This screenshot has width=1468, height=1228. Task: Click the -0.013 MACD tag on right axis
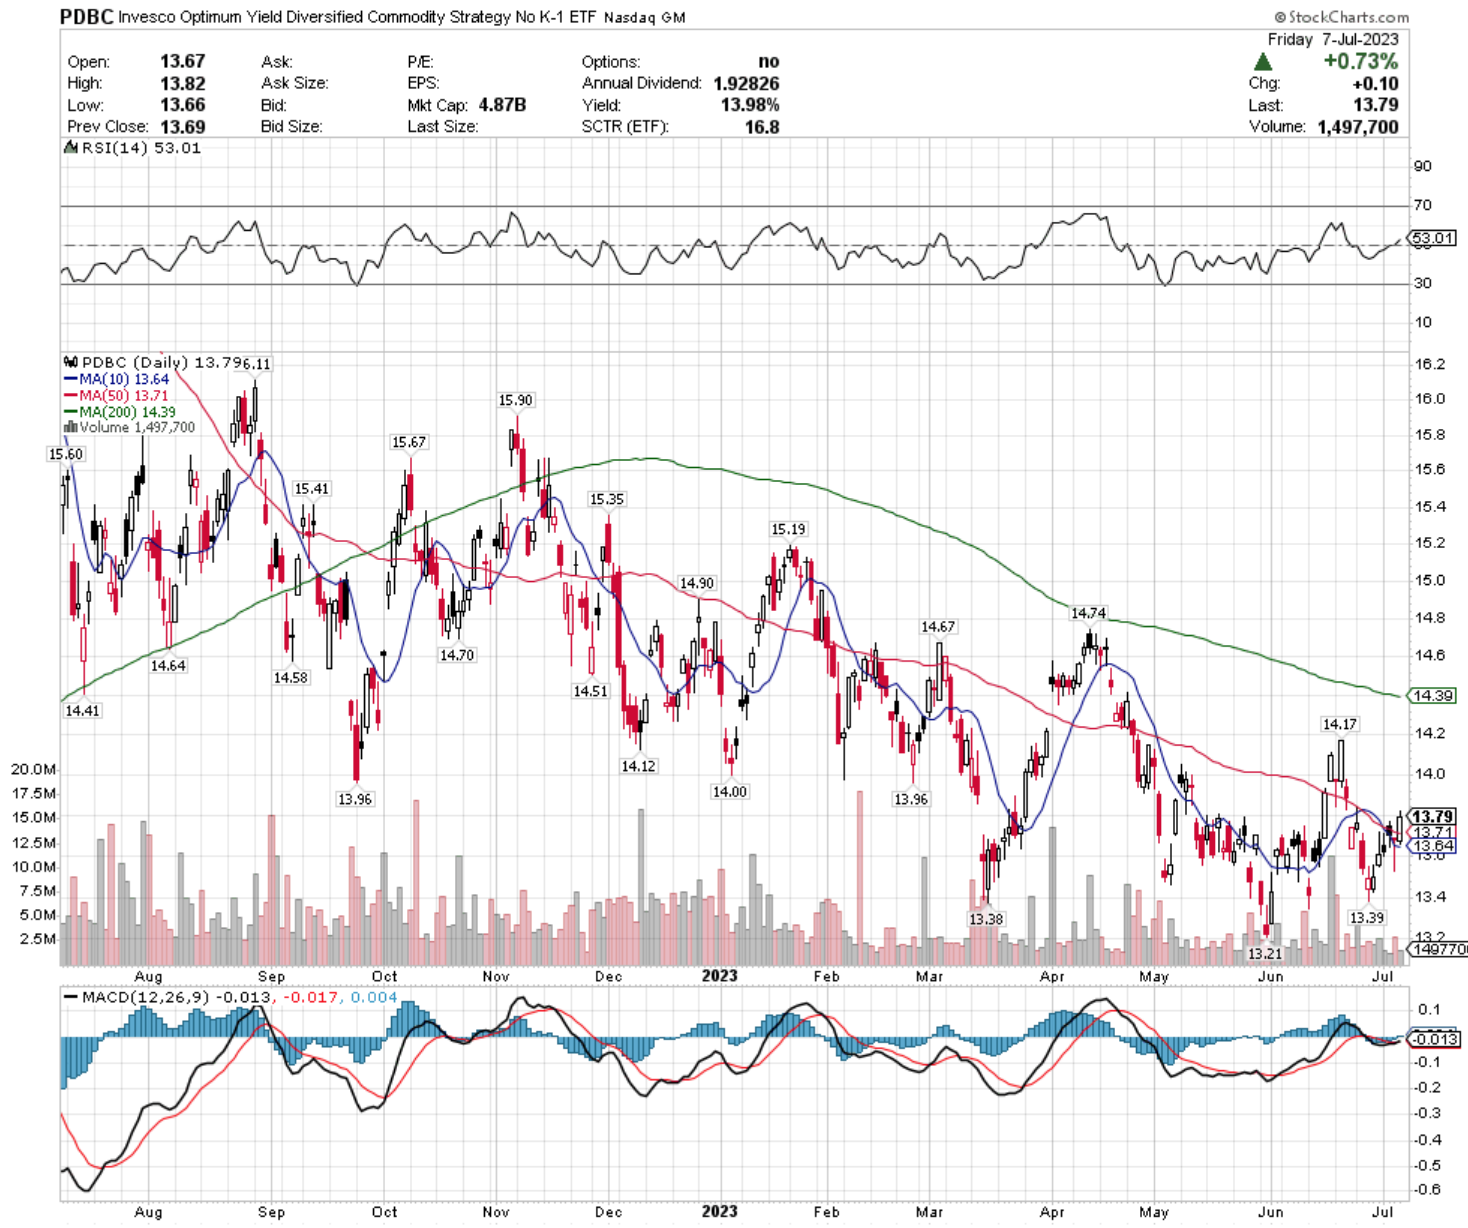1433,1039
